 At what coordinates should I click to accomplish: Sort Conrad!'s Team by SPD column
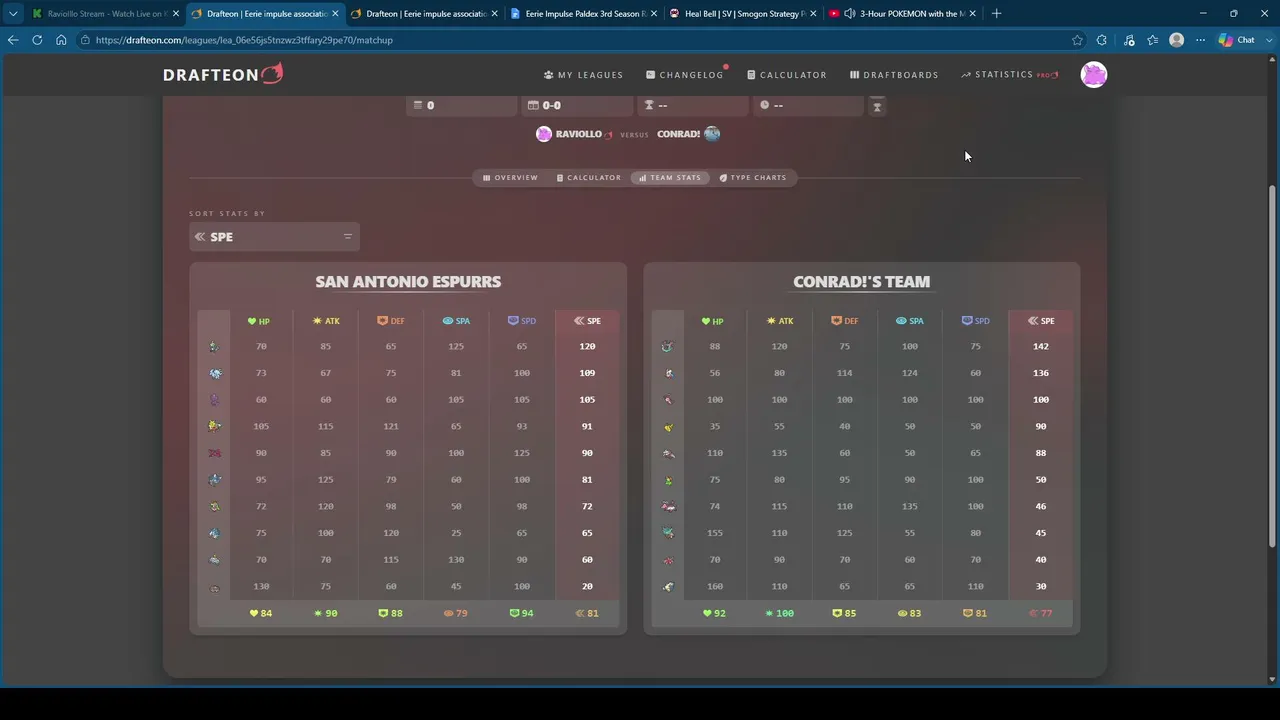click(x=976, y=321)
